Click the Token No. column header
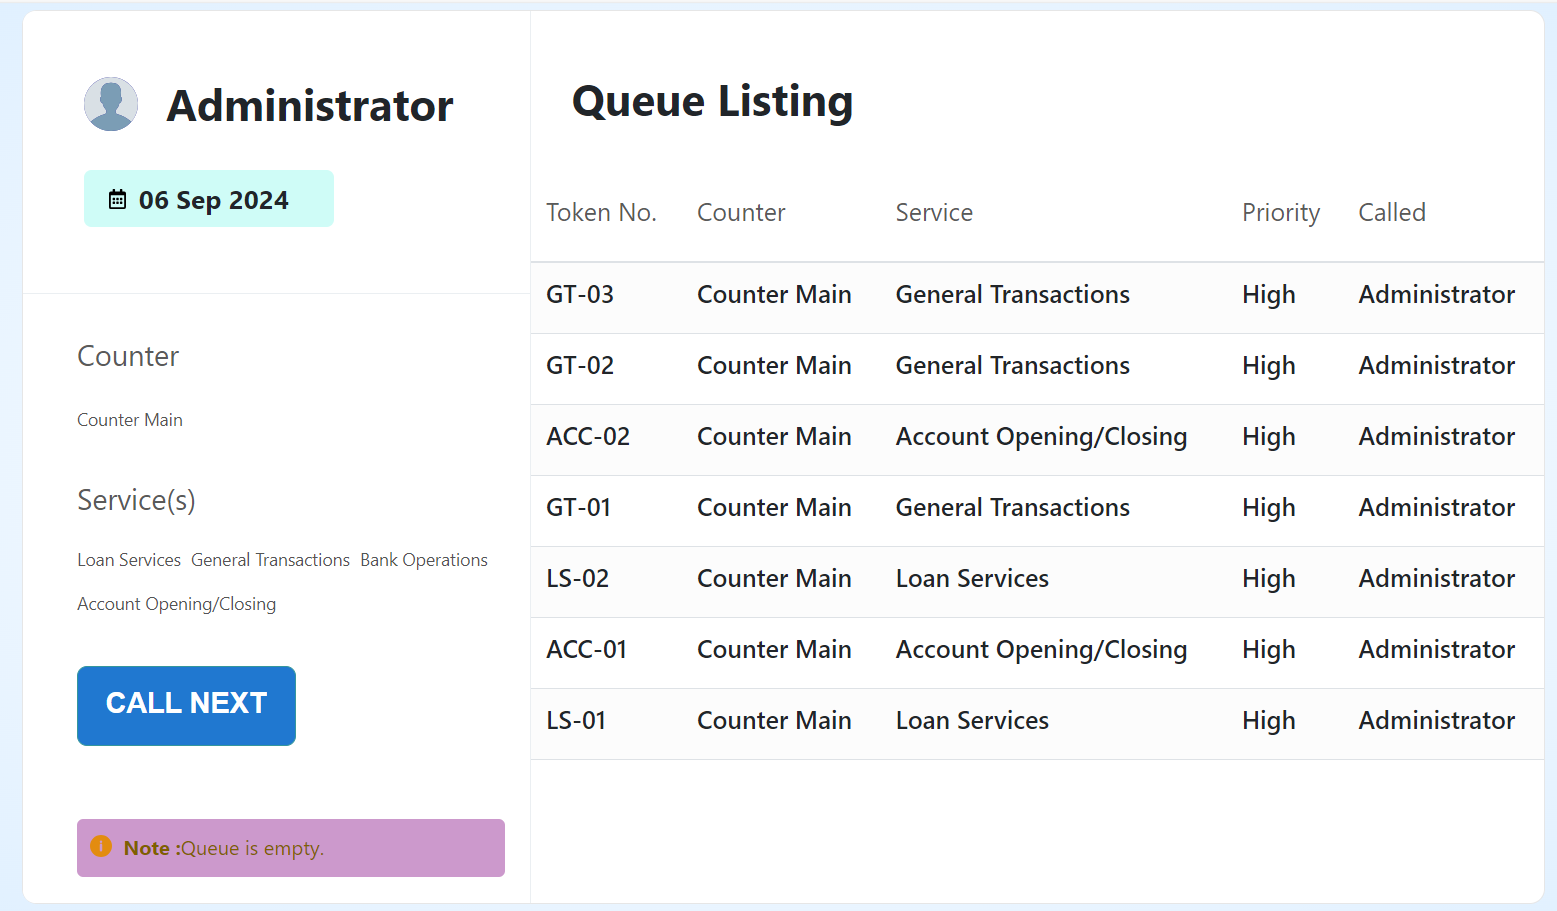Screen dimensions: 1557x911 pyautogui.click(x=601, y=213)
